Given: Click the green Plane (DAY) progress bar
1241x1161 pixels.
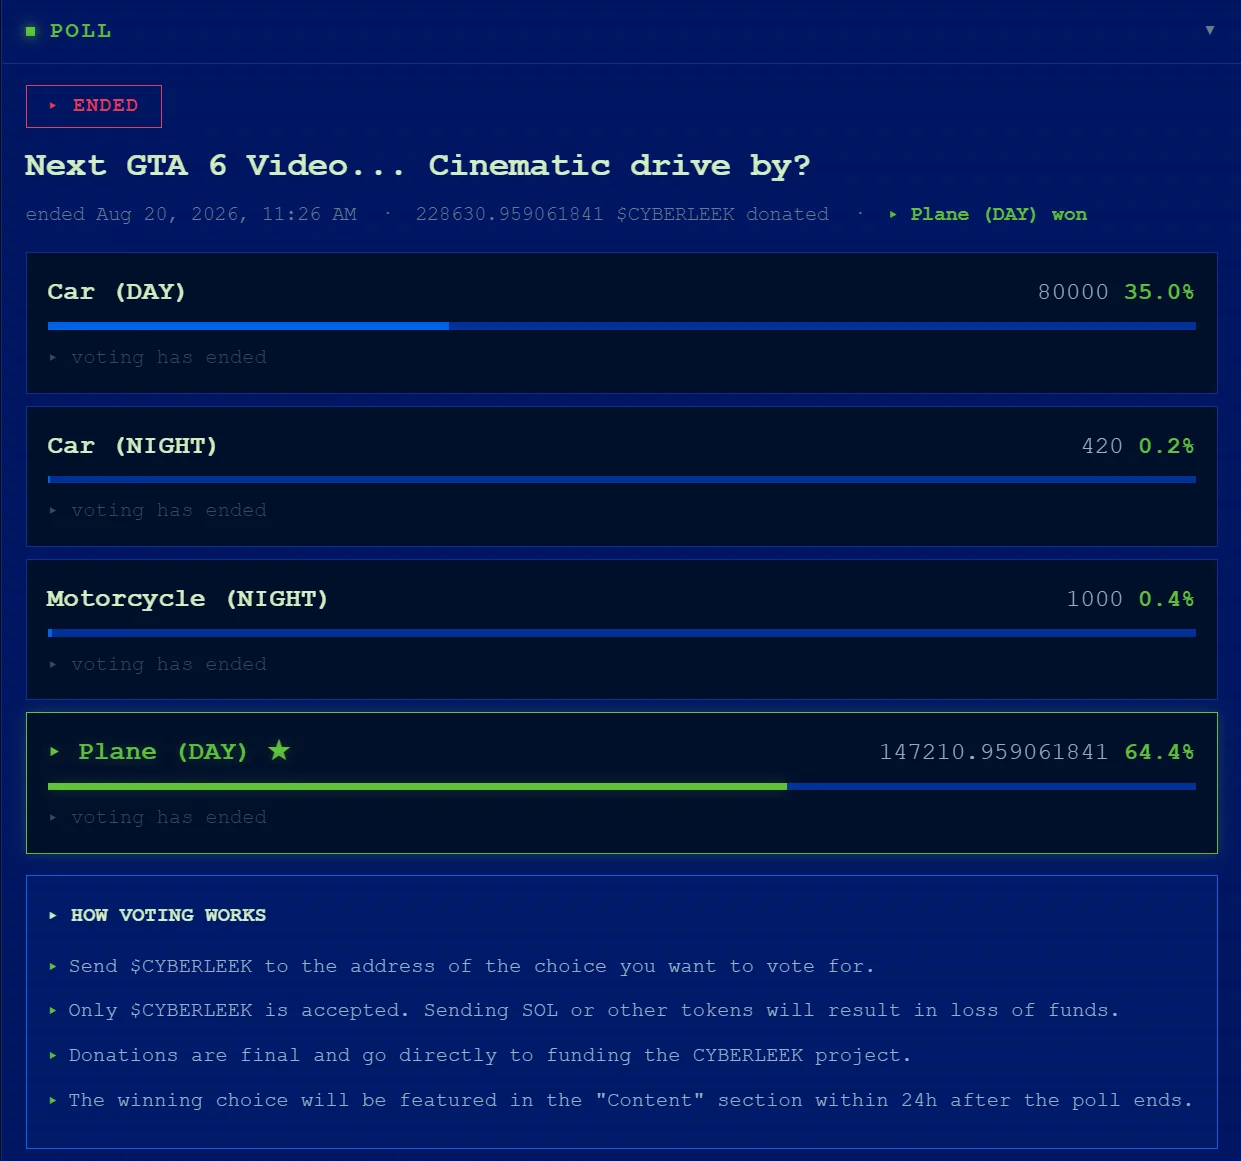Looking at the screenshot, I should 622,787.
